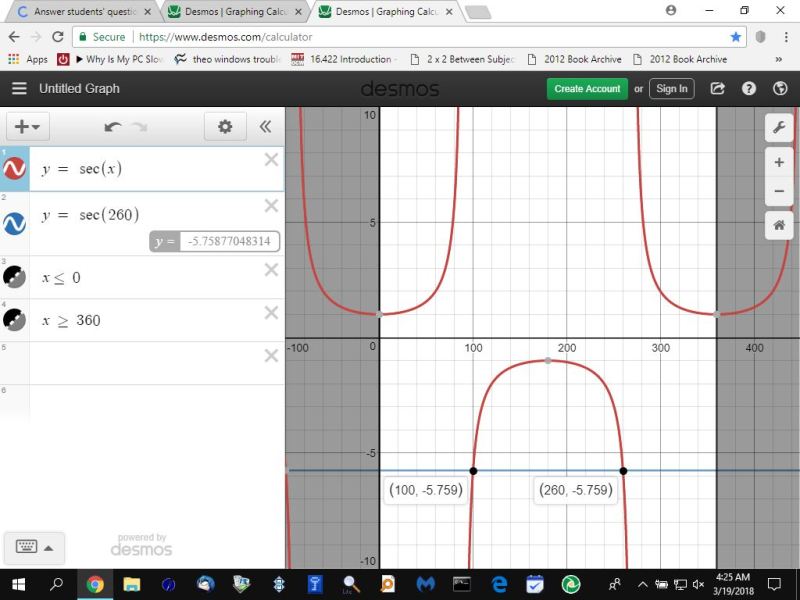Screen dimensions: 800x600
Task: Open a new browser tab
Action: [x=478, y=12]
